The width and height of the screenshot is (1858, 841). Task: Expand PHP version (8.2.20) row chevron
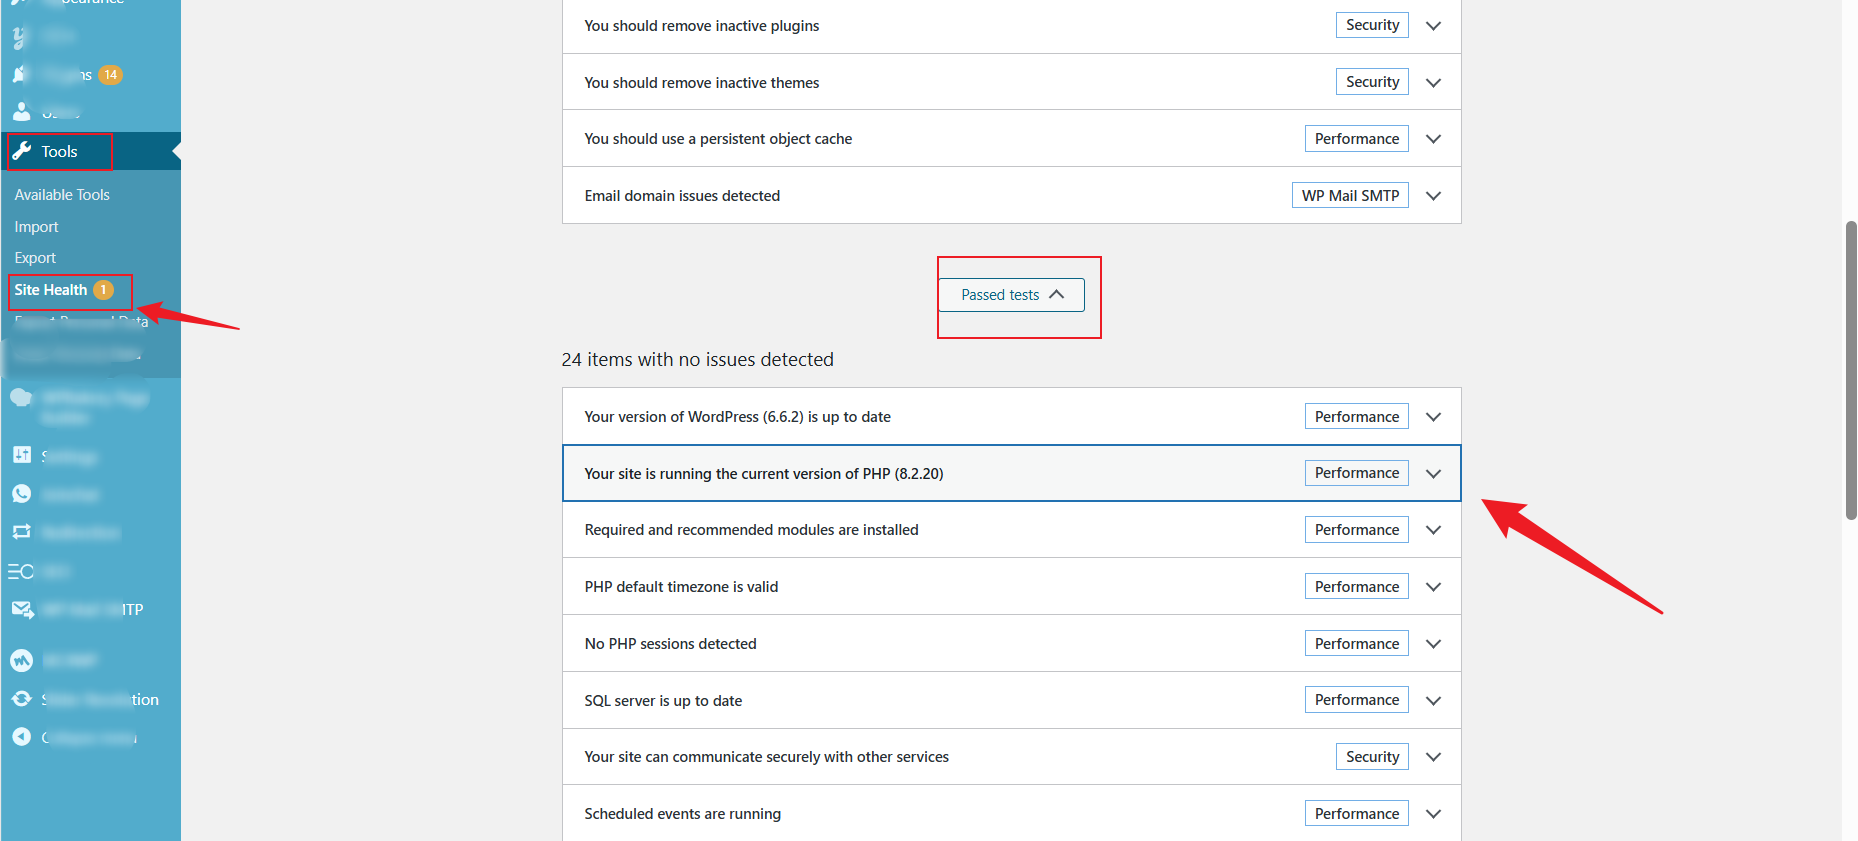click(x=1433, y=474)
